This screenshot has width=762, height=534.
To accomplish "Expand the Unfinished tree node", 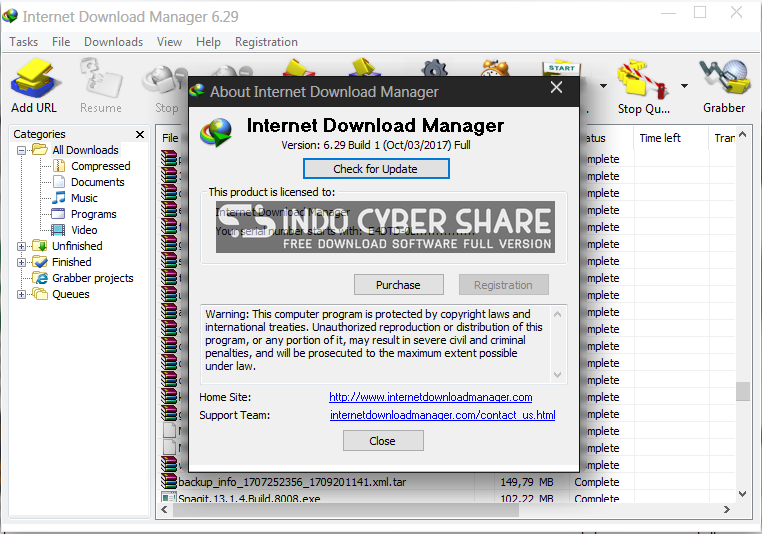I will [x=21, y=246].
